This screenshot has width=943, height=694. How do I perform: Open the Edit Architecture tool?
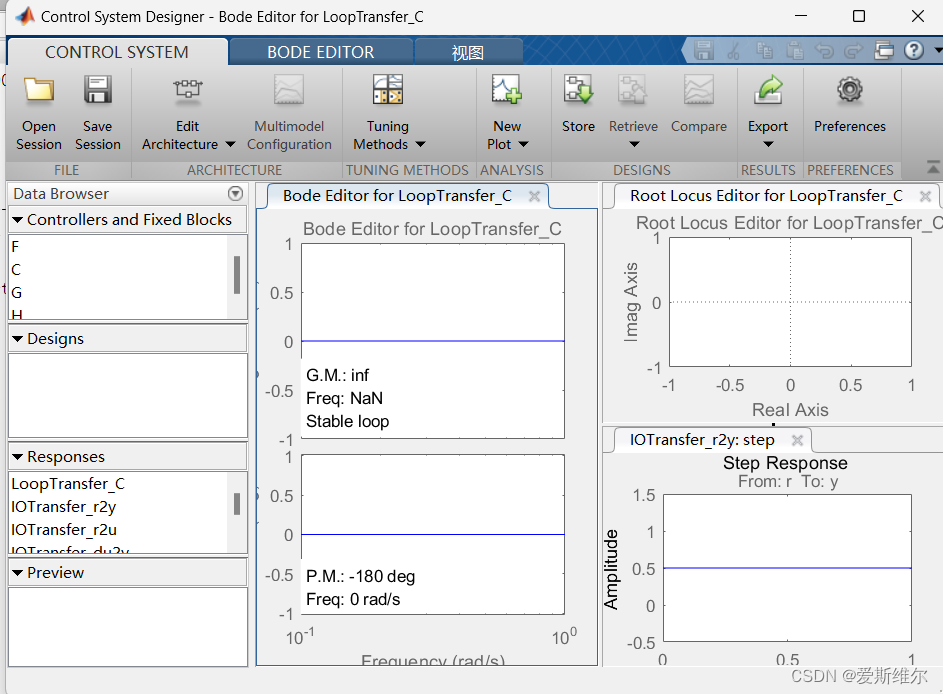pyautogui.click(x=188, y=113)
